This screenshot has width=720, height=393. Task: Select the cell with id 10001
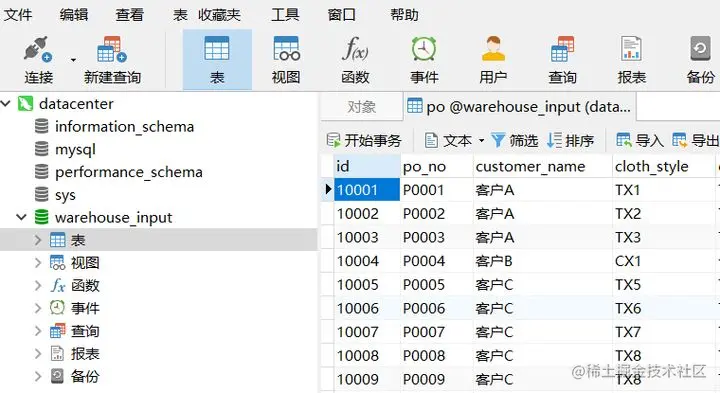pos(367,190)
